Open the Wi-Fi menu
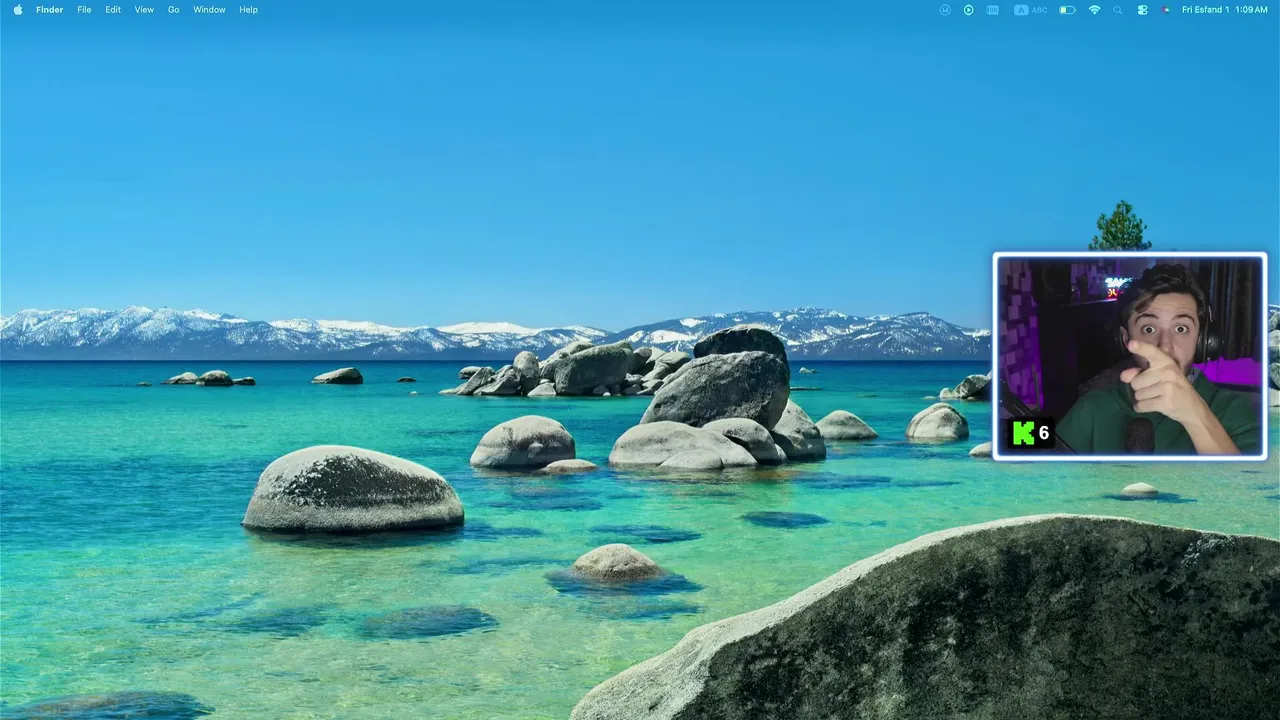 point(1094,9)
